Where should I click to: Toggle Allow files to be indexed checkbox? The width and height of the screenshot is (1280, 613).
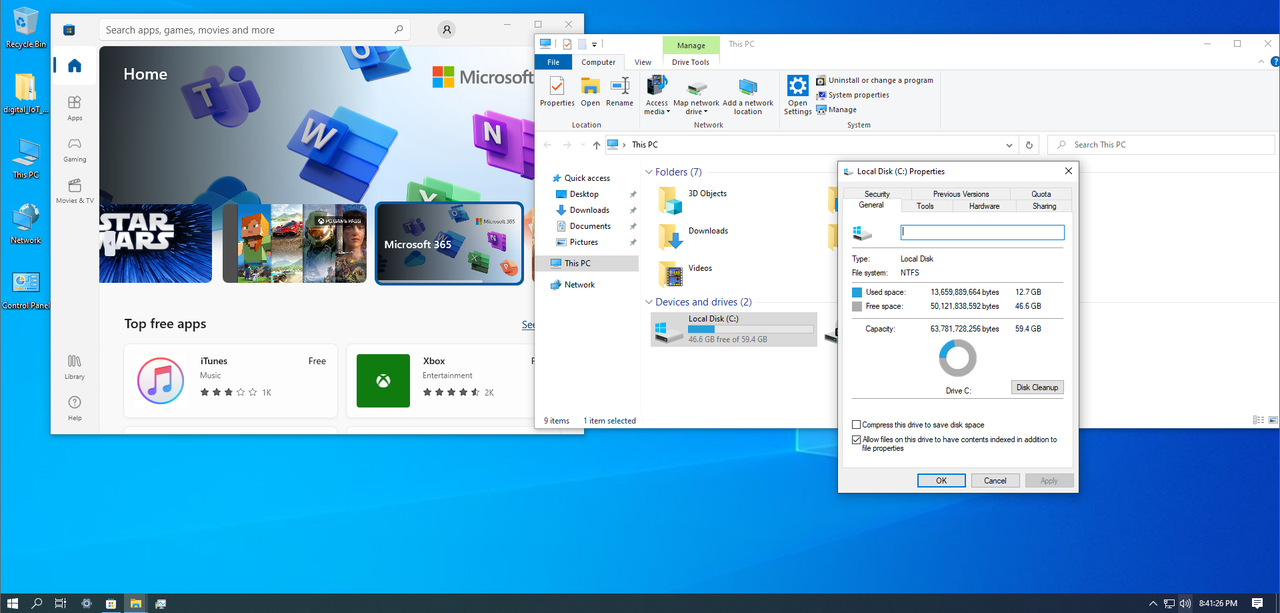856,439
